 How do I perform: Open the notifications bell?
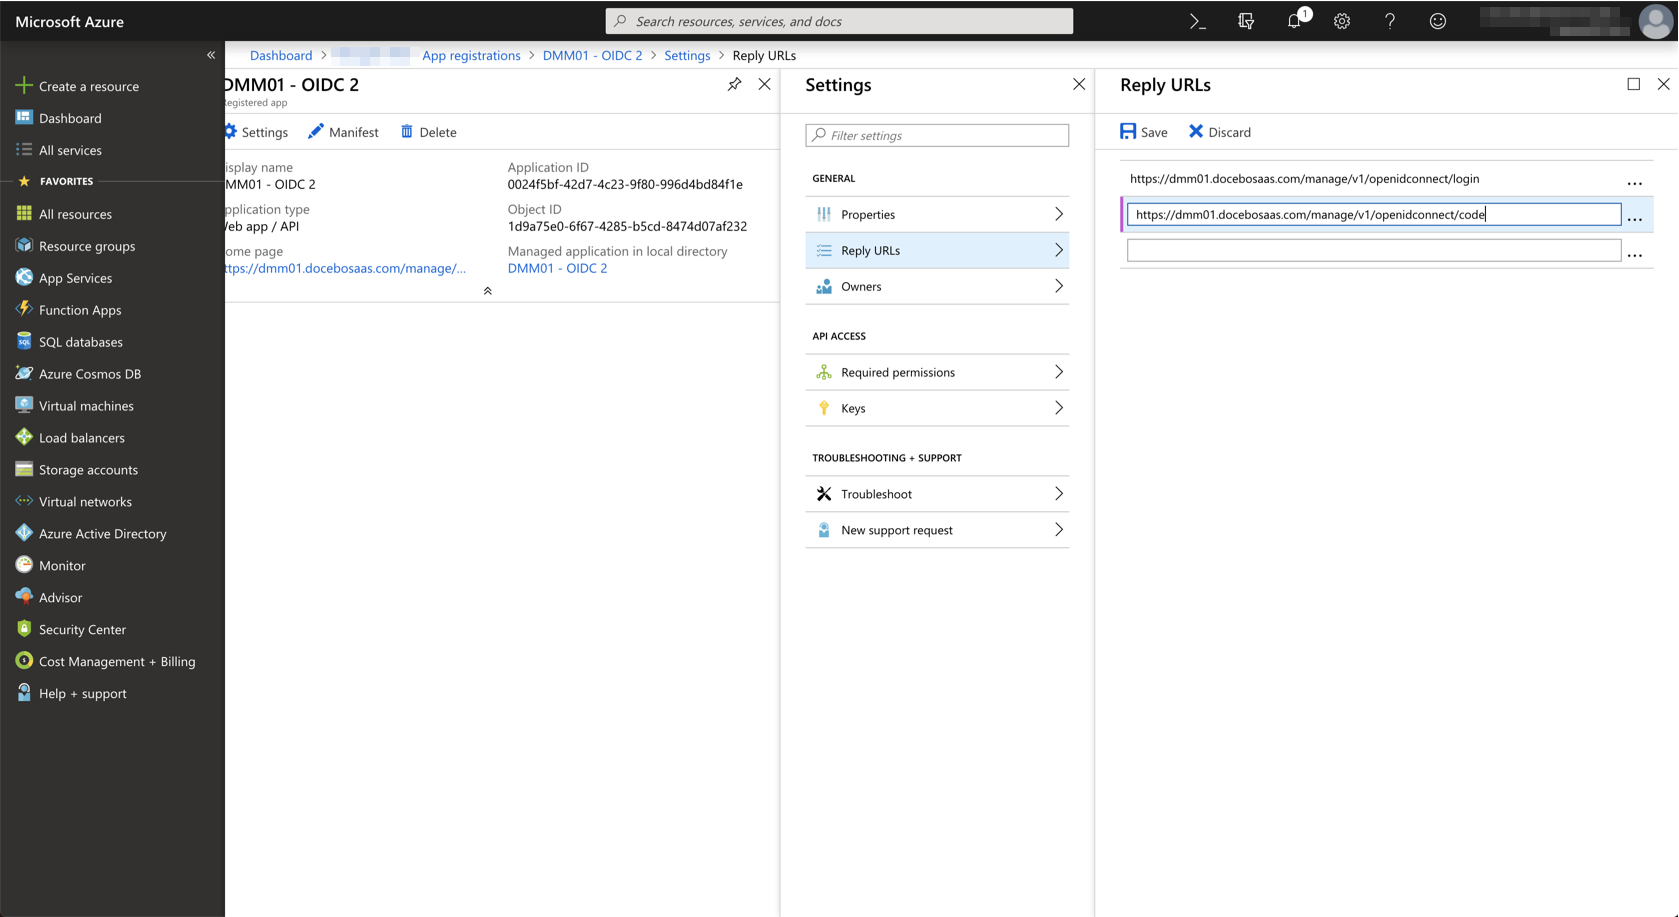click(x=1293, y=21)
